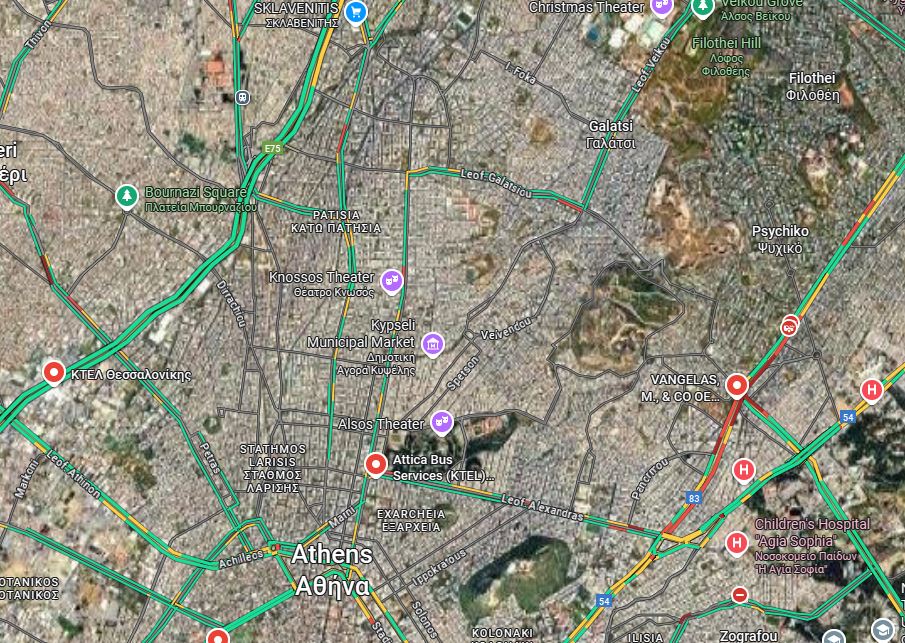The width and height of the screenshot is (905, 643).
Task: Click the Attica Bus Services red pin
Action: [376, 465]
